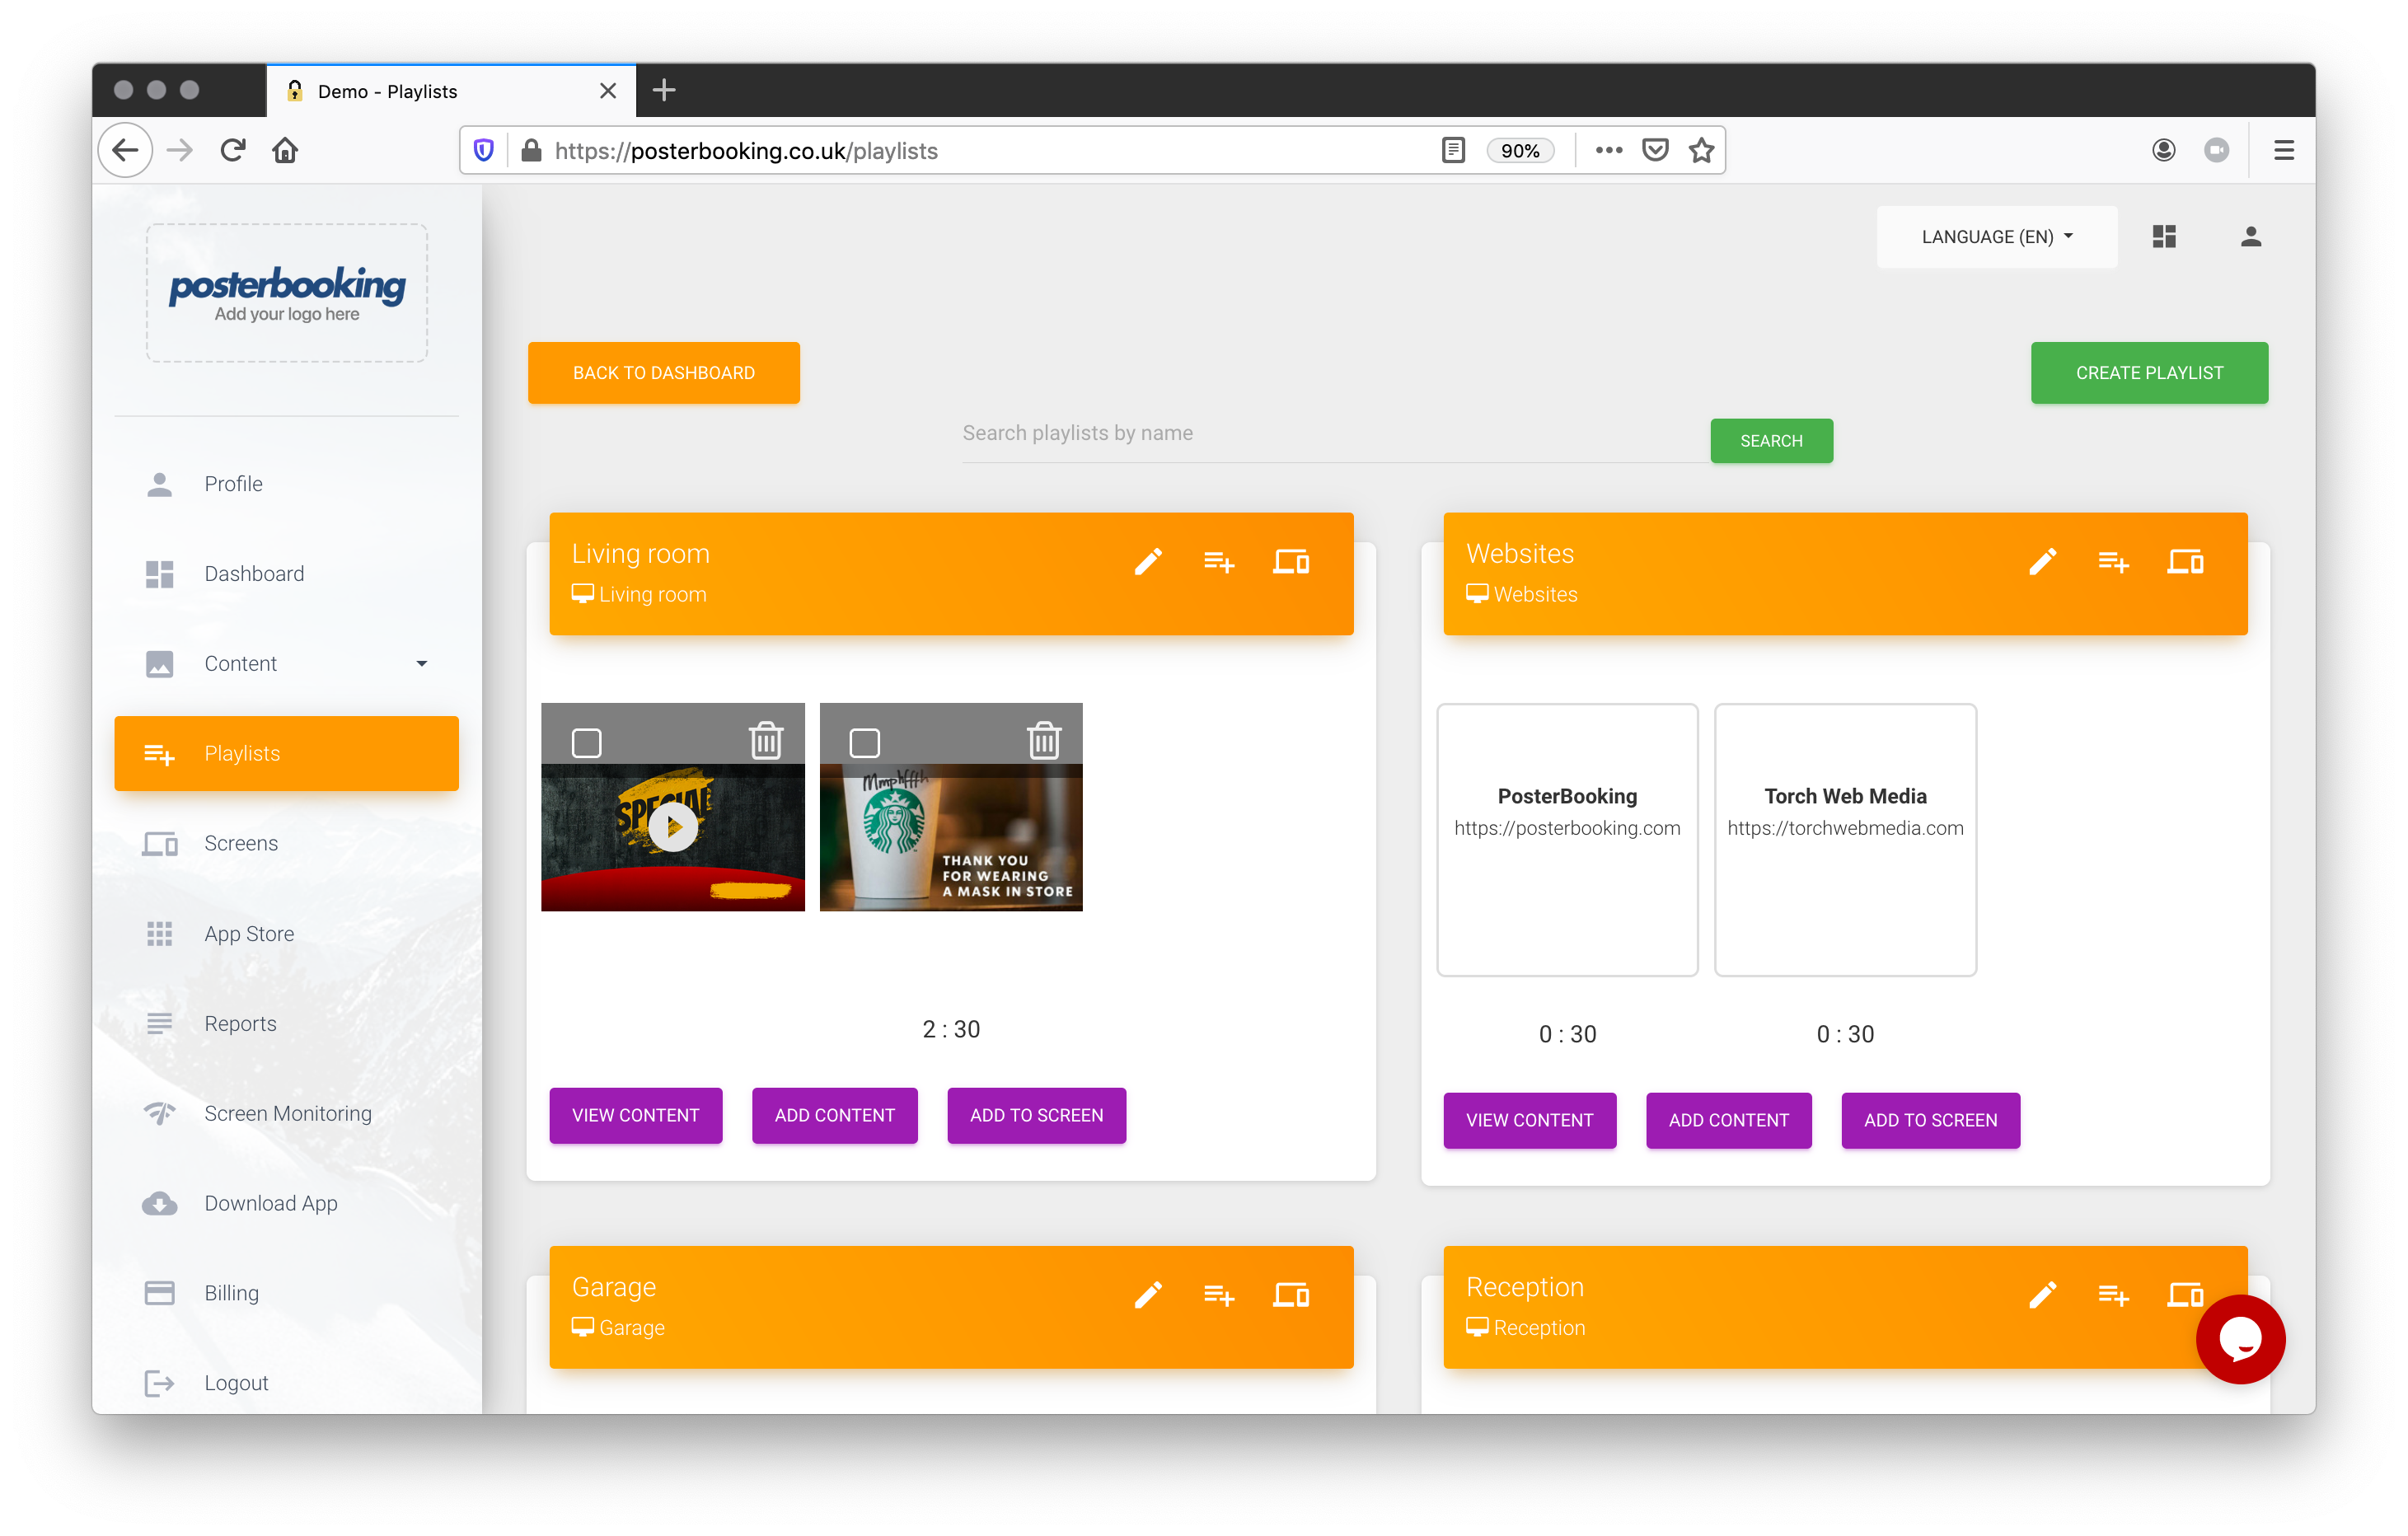
Task: Click View Content under Websites
Action: pos(1529,1120)
